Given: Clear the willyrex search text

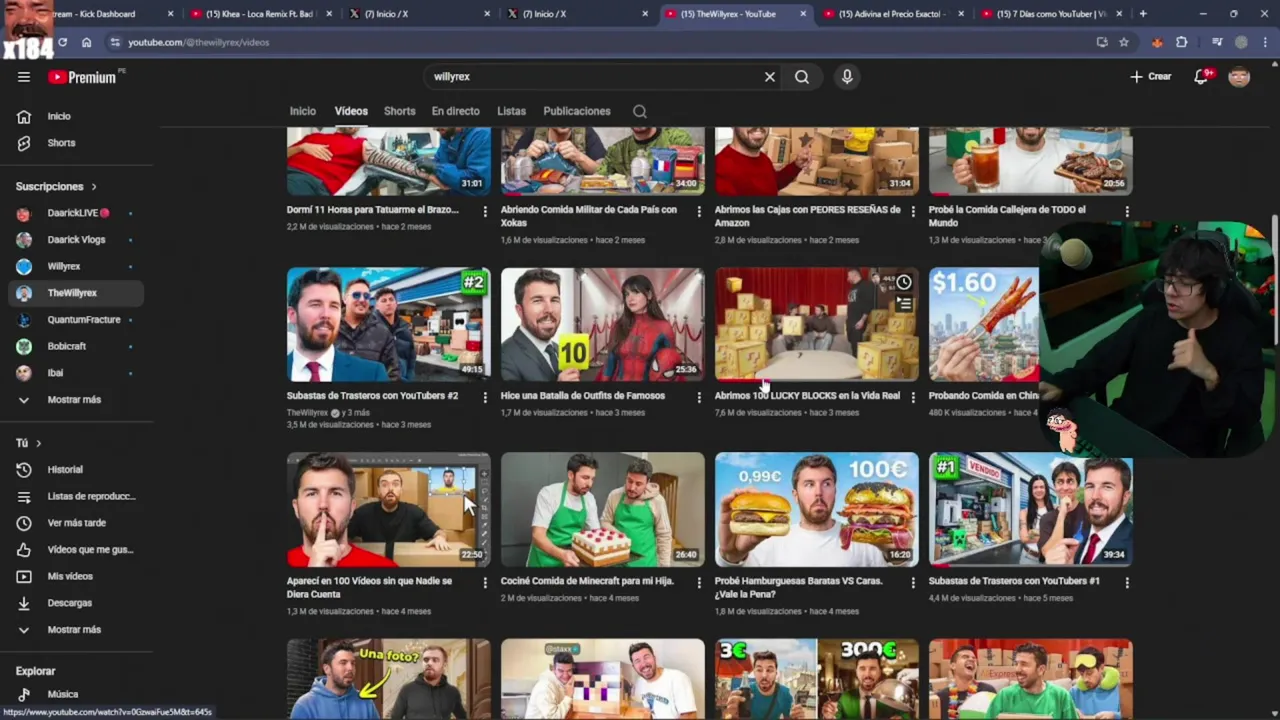Looking at the screenshot, I should pos(770,77).
